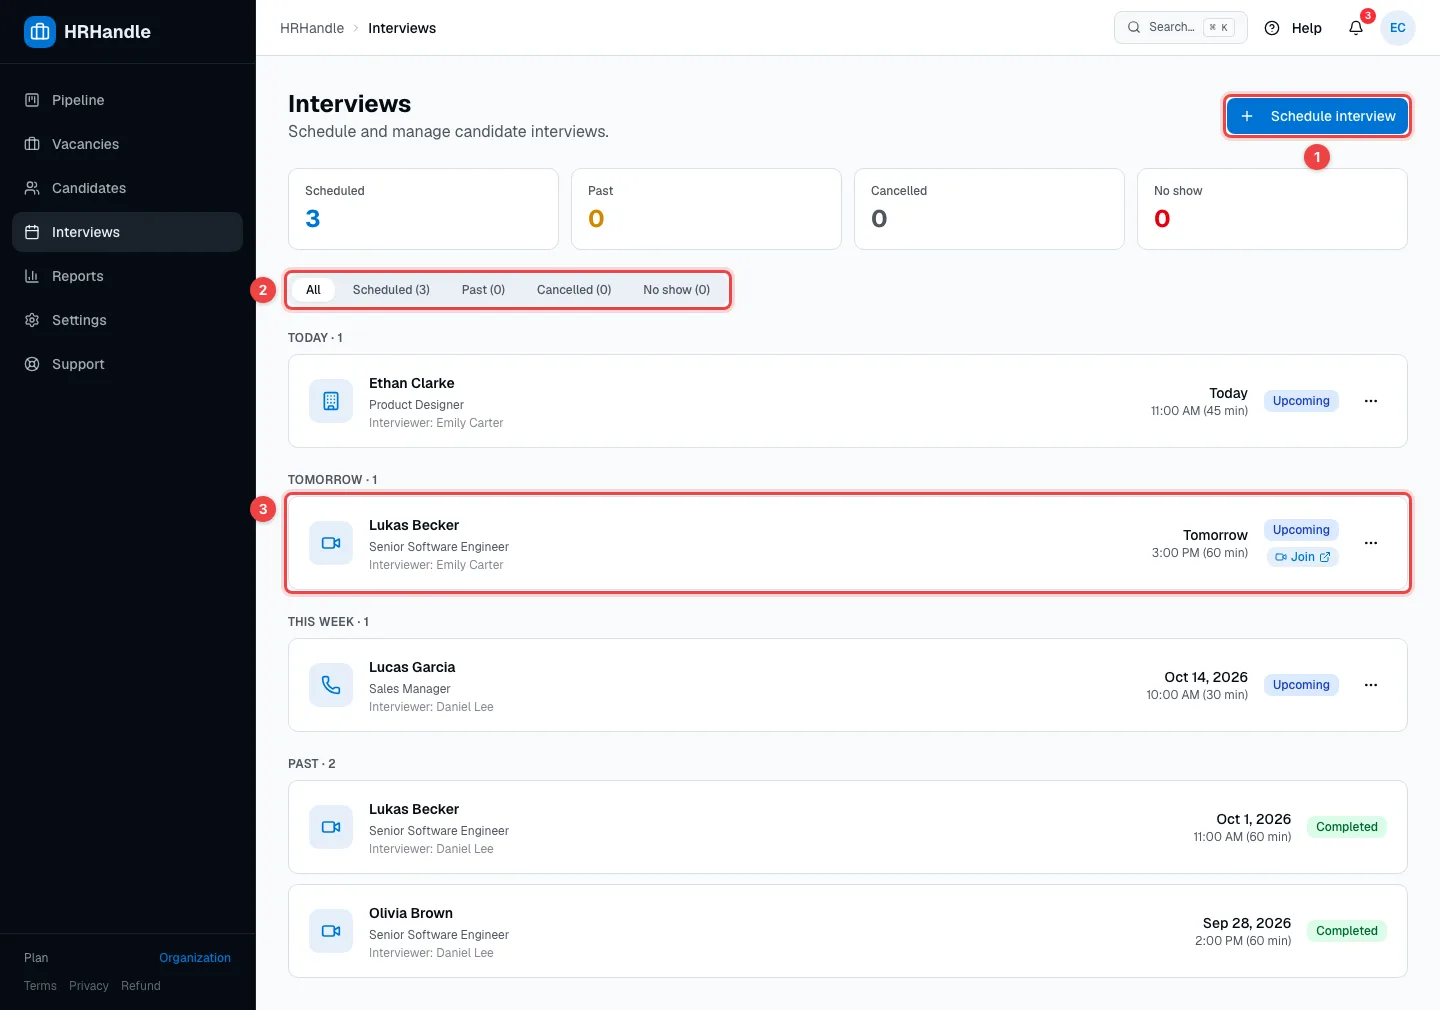Screen dimensions: 1440x1010
Task: Go to Candidates in the sidebar
Action: pos(127,188)
